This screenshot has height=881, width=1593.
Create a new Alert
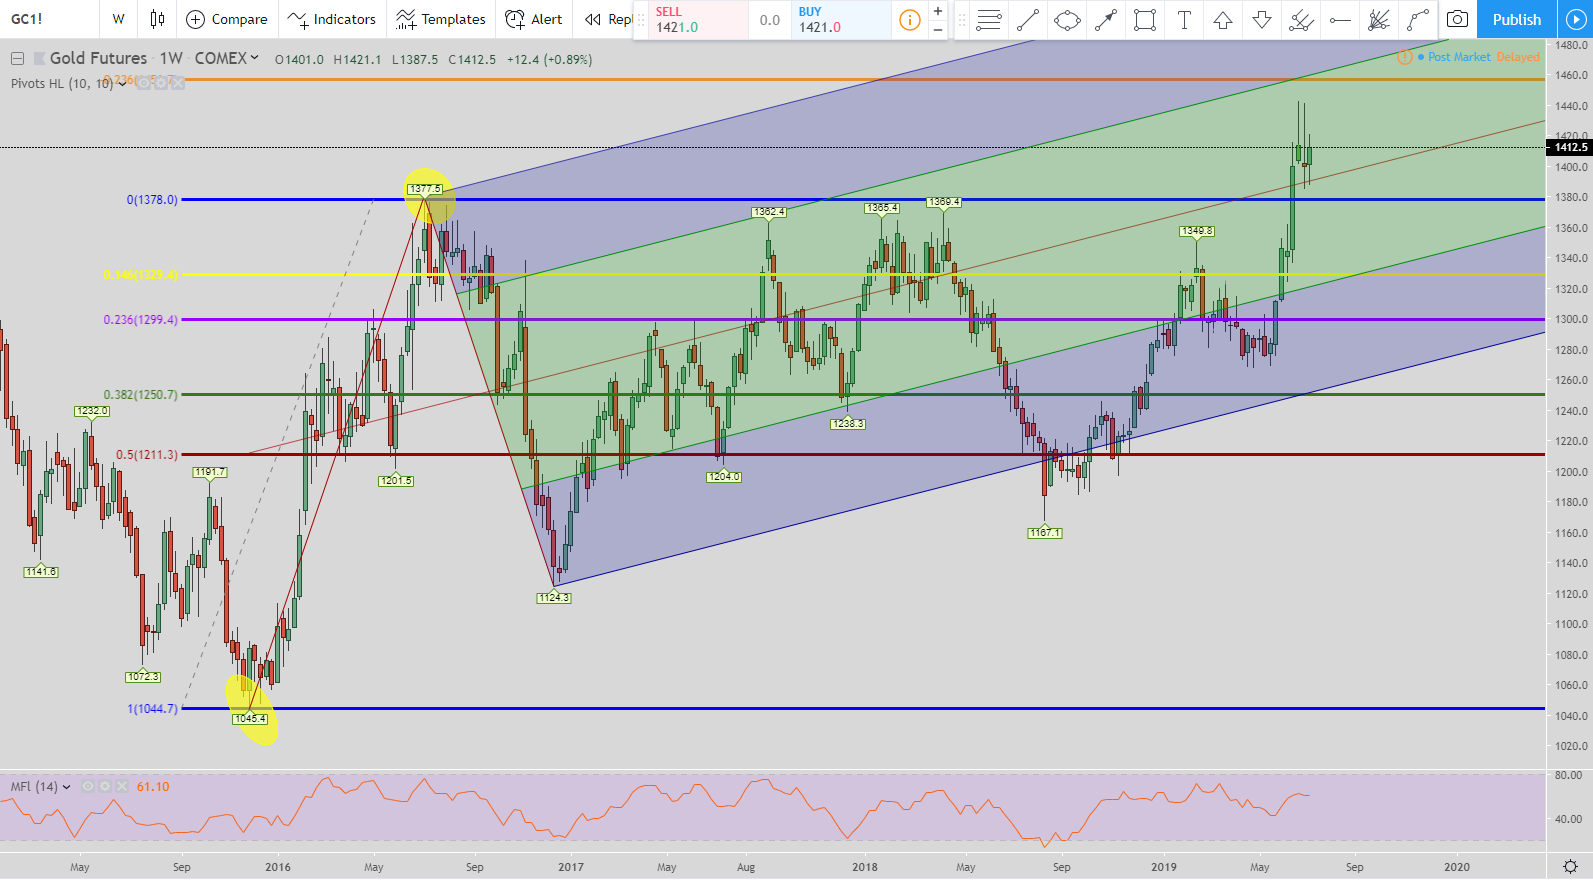pos(534,19)
